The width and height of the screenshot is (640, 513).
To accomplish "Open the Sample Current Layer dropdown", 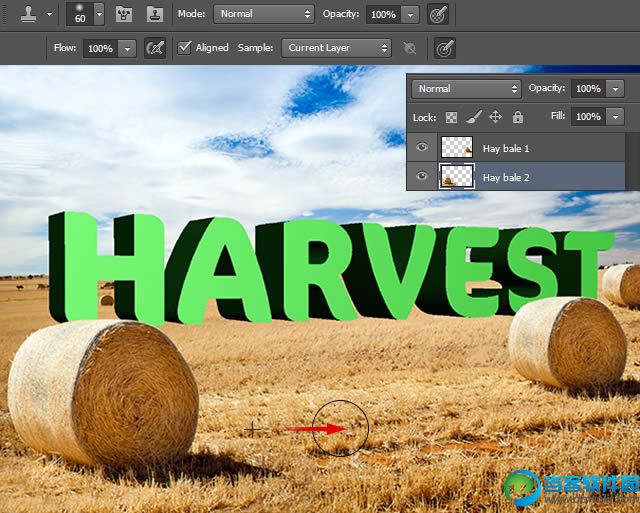I will (336, 48).
